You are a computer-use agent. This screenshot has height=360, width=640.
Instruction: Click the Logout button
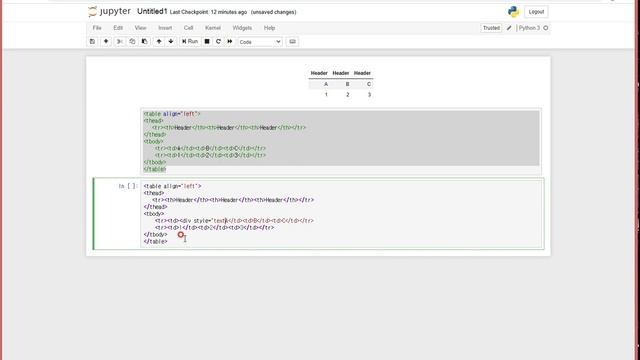click(536, 12)
